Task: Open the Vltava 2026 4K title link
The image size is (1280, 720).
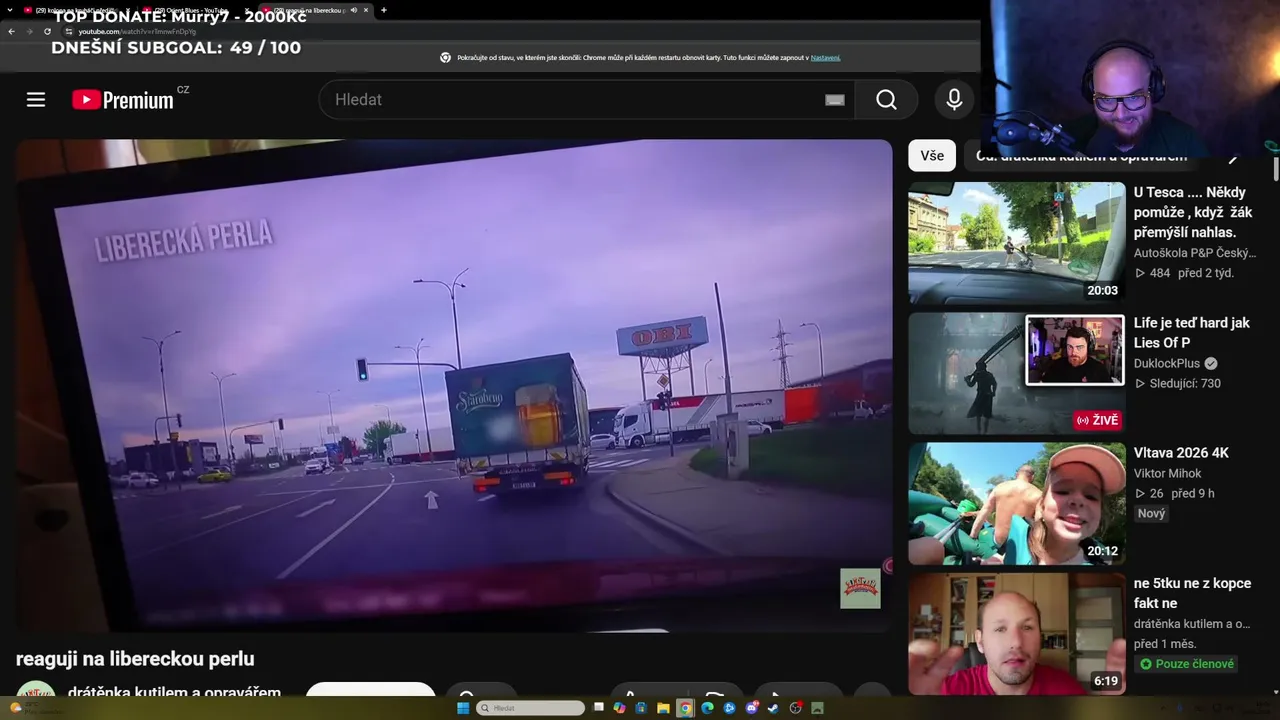Action: 1181,453
